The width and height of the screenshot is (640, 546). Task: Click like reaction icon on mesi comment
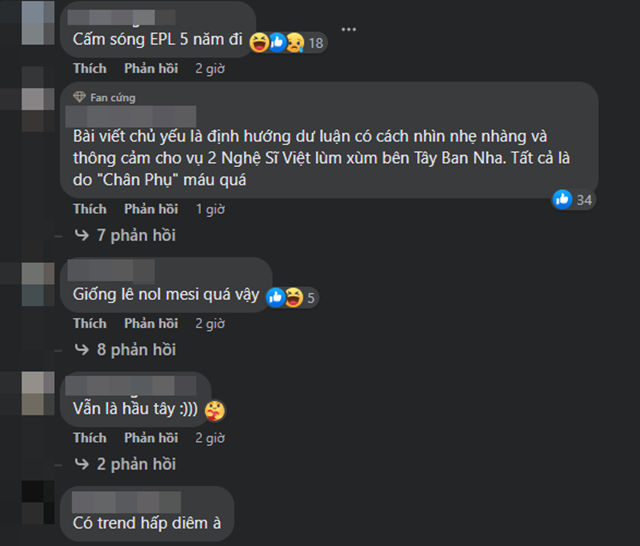tap(276, 297)
